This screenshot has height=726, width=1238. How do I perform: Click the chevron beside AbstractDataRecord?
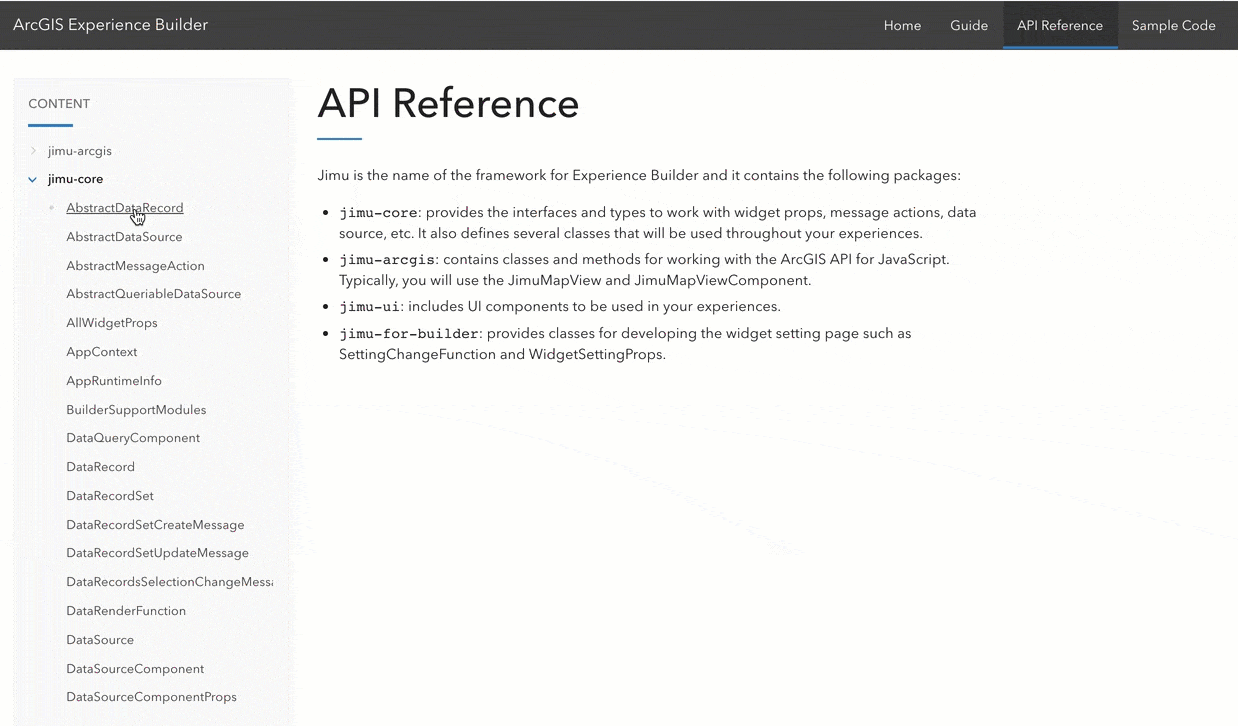tap(51, 208)
